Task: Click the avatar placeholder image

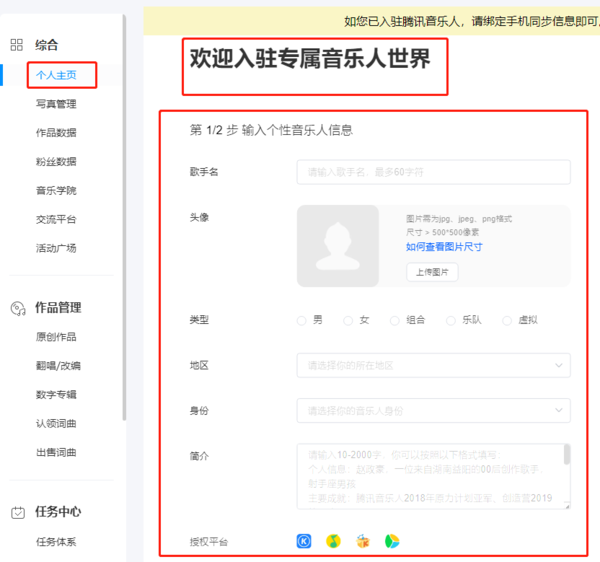Action: tap(338, 246)
